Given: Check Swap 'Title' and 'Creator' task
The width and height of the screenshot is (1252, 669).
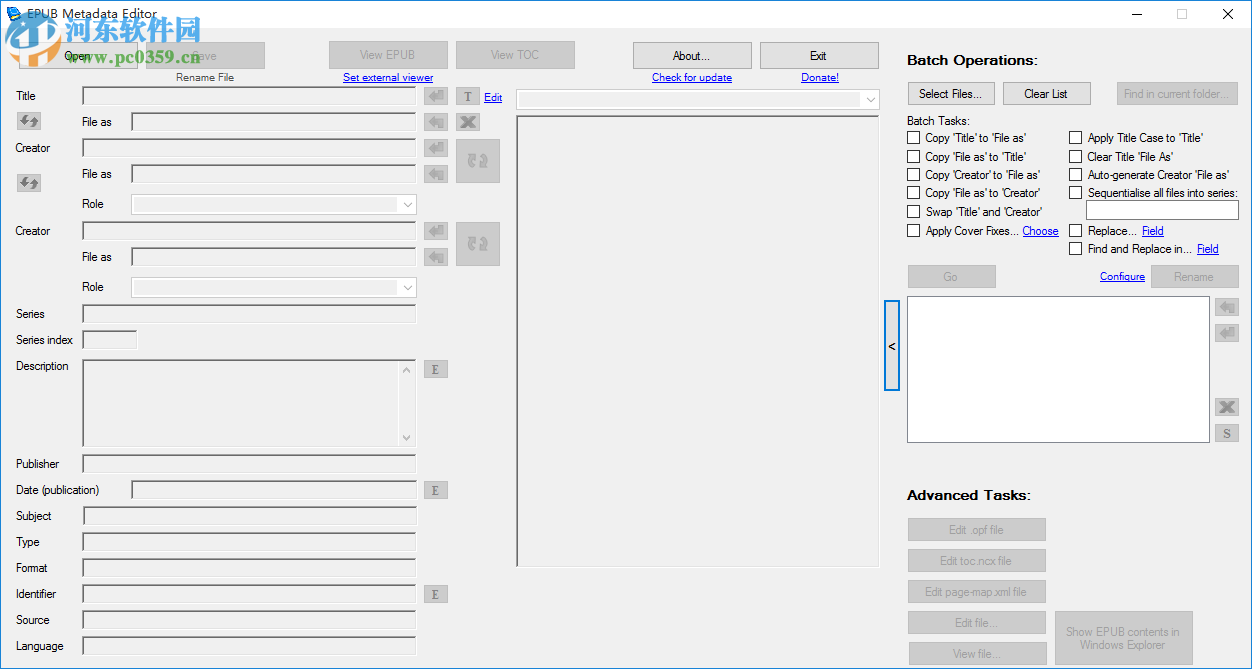Looking at the screenshot, I should click(913, 211).
